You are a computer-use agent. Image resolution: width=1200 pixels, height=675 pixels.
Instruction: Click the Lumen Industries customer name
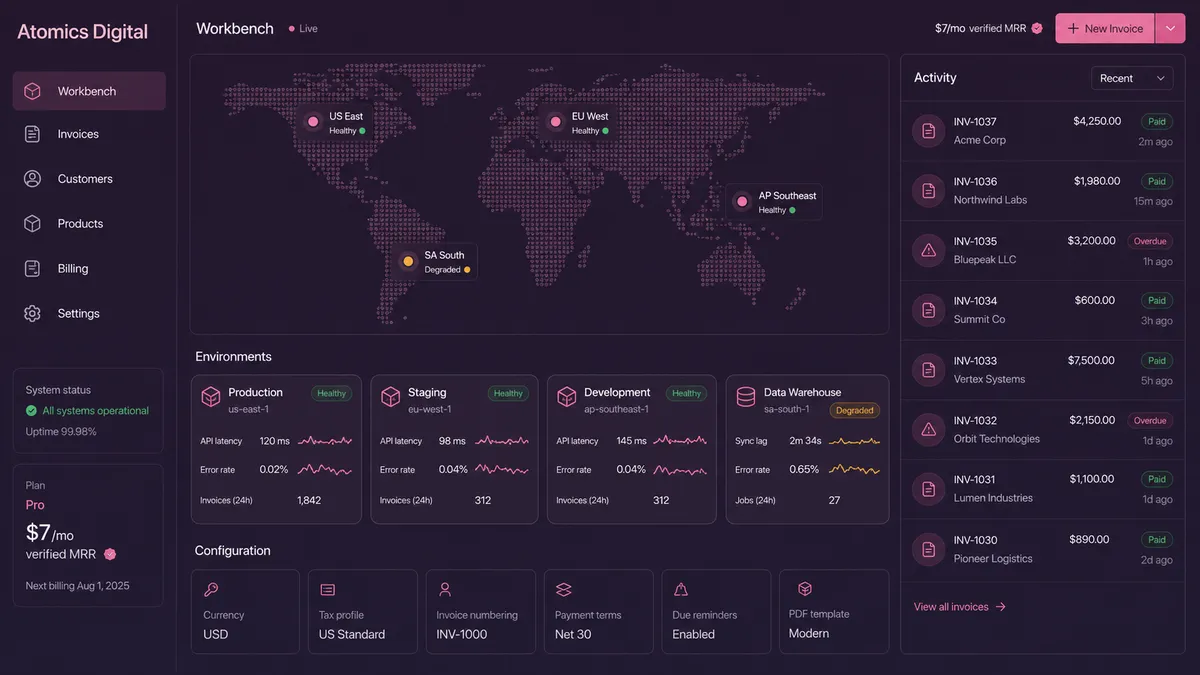point(993,498)
